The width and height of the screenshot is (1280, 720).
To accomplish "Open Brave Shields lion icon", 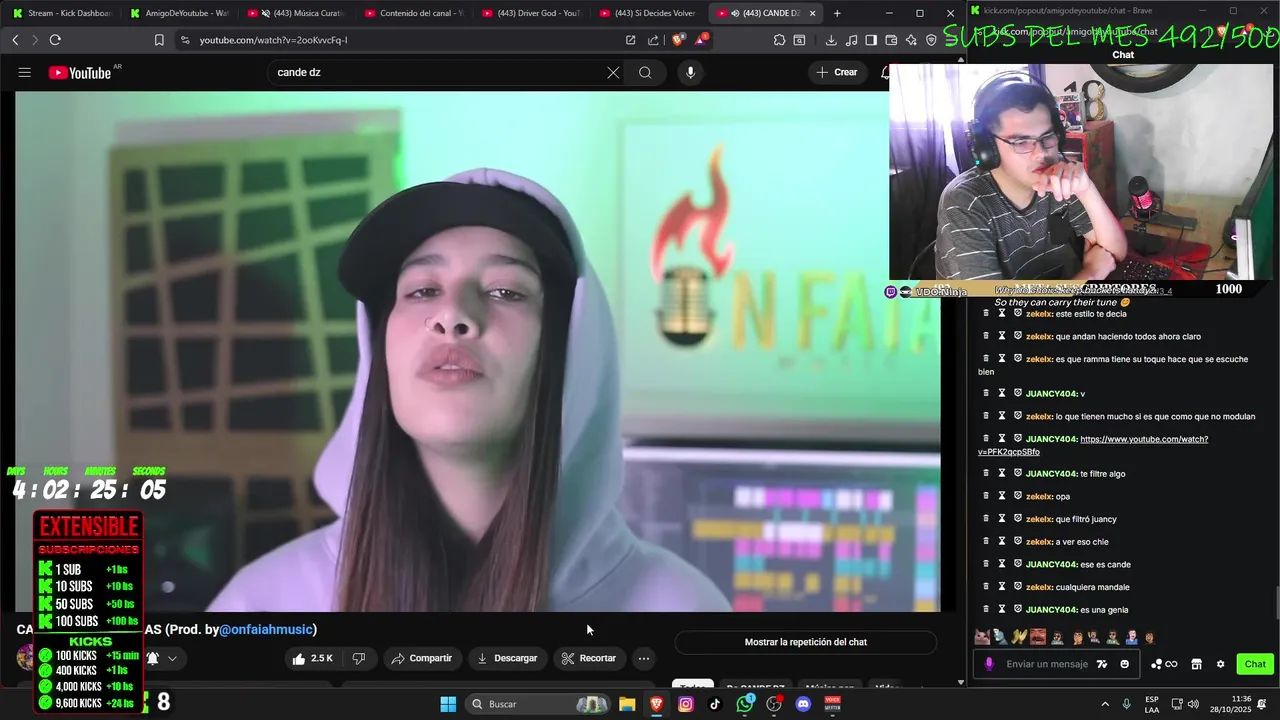I will click(x=678, y=40).
